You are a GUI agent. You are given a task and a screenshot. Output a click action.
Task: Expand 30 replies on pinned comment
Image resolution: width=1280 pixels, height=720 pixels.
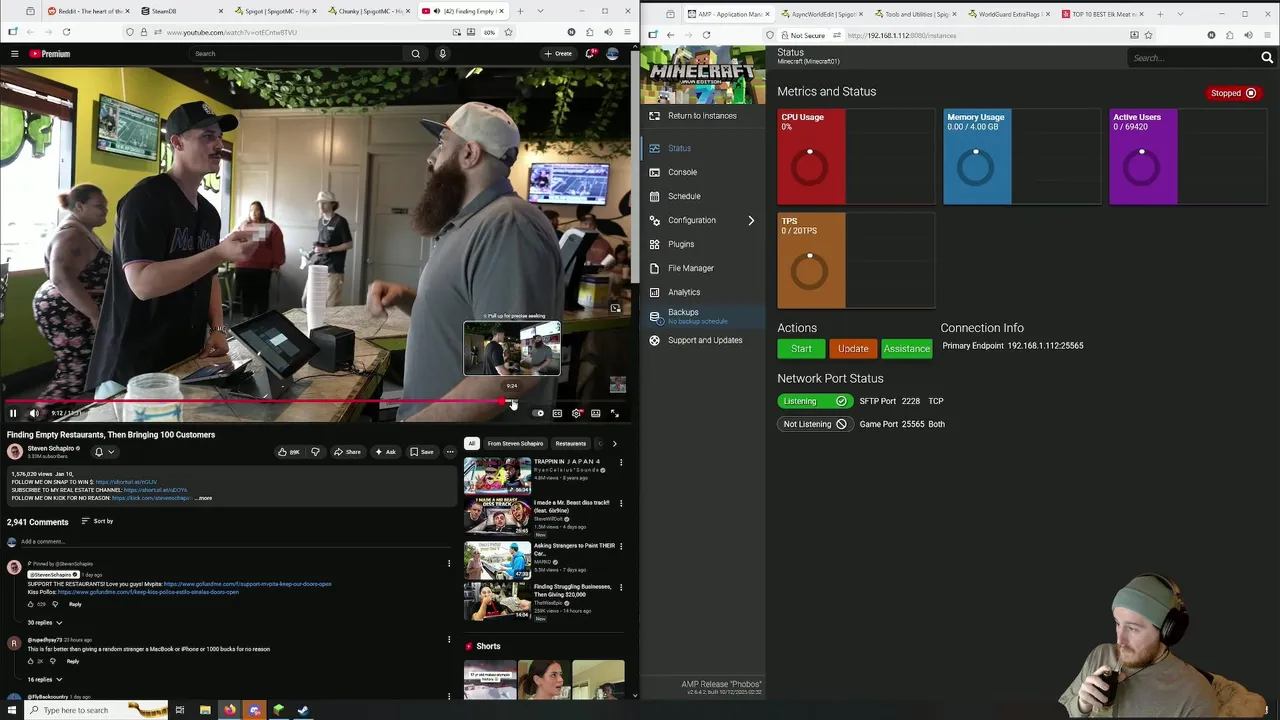[44, 623]
